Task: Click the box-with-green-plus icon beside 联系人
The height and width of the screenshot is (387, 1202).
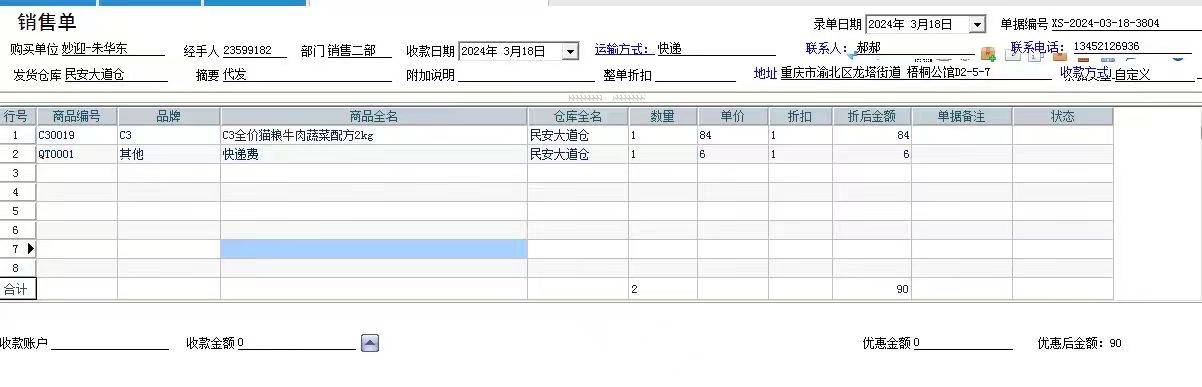Action: click(x=988, y=53)
